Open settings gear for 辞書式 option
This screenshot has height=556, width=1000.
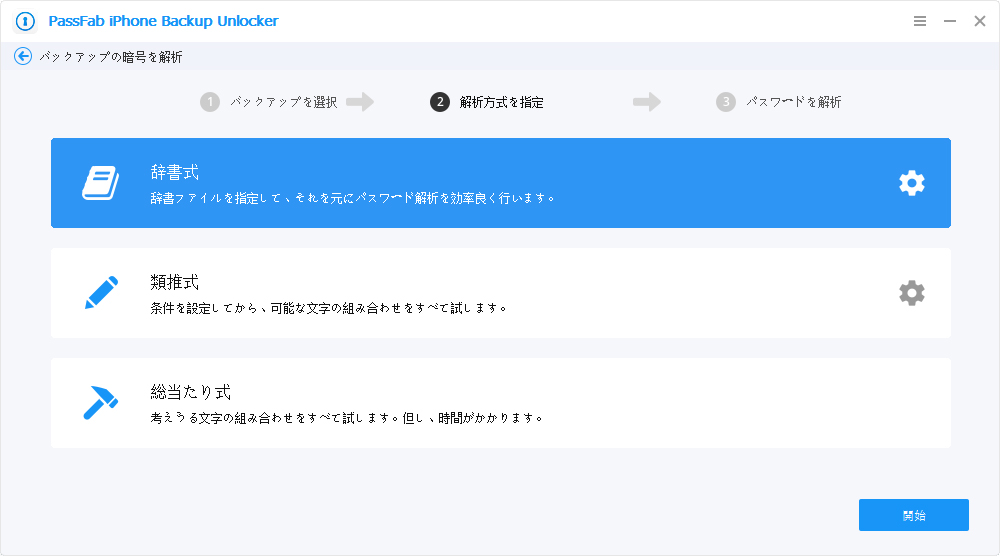pyautogui.click(x=911, y=183)
